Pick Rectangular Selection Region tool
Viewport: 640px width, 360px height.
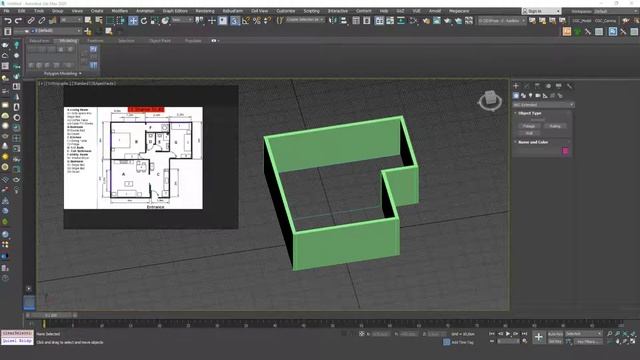tap(110, 20)
